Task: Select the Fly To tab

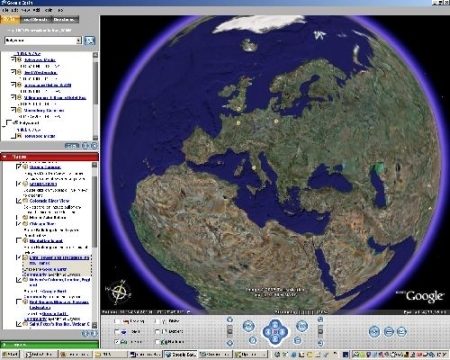Action: (10, 19)
